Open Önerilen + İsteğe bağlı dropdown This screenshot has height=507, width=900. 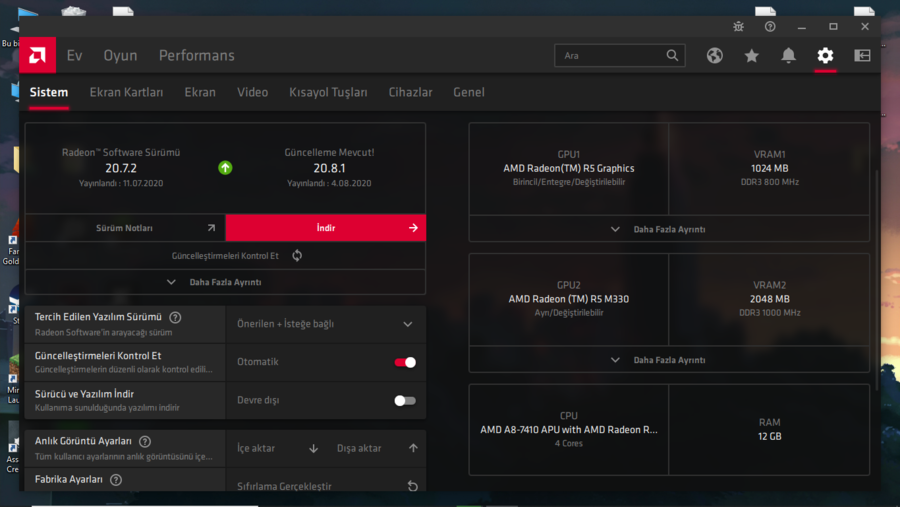tap(325, 324)
